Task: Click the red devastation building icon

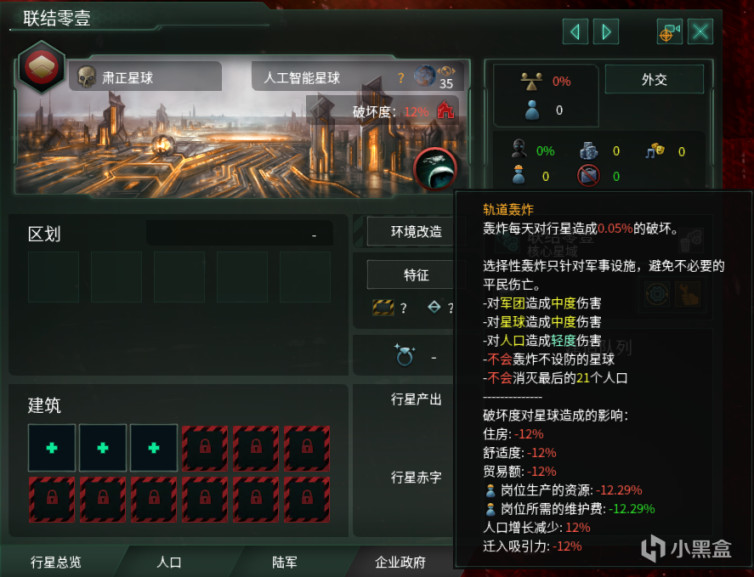Action: (x=446, y=111)
